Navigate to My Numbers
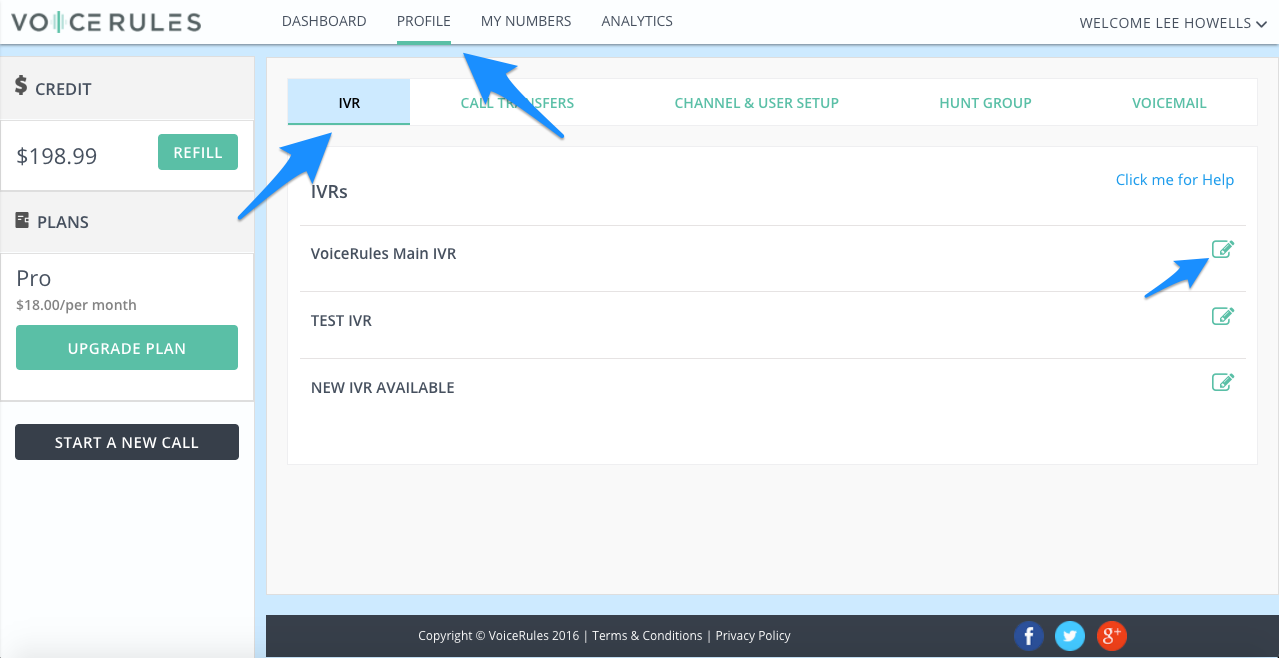This screenshot has width=1281, height=658. click(526, 20)
